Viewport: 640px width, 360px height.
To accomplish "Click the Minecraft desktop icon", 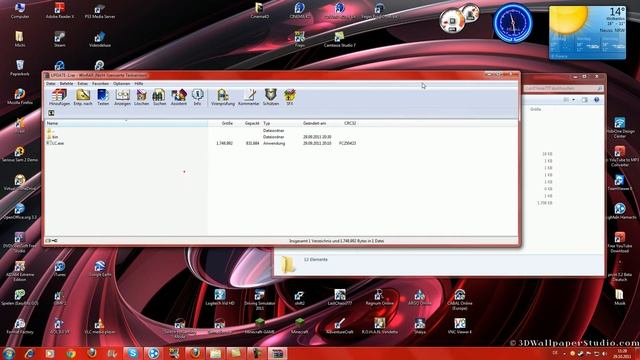I will [300, 327].
